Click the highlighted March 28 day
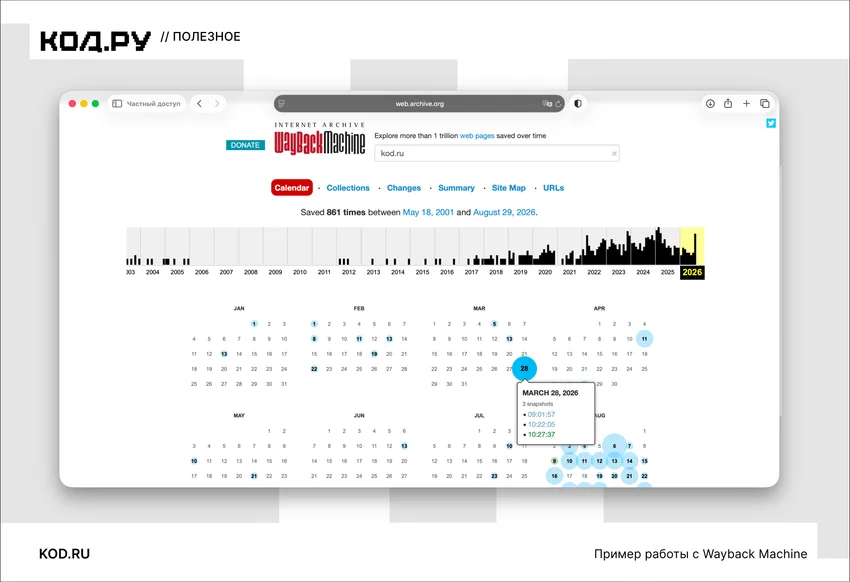The width and height of the screenshot is (850, 582). pos(524,368)
